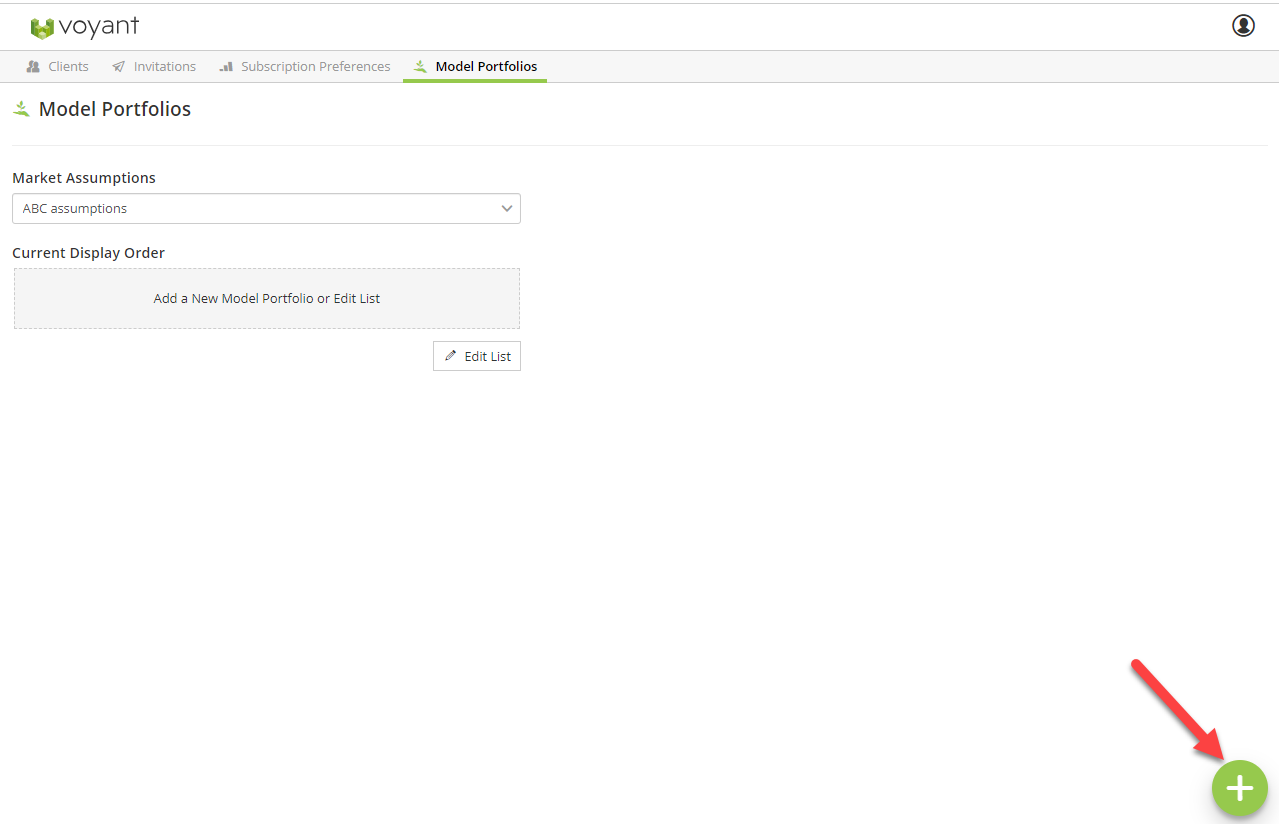The image size is (1279, 824).
Task: Click the leaf icon beside the page heading
Action: (21, 109)
